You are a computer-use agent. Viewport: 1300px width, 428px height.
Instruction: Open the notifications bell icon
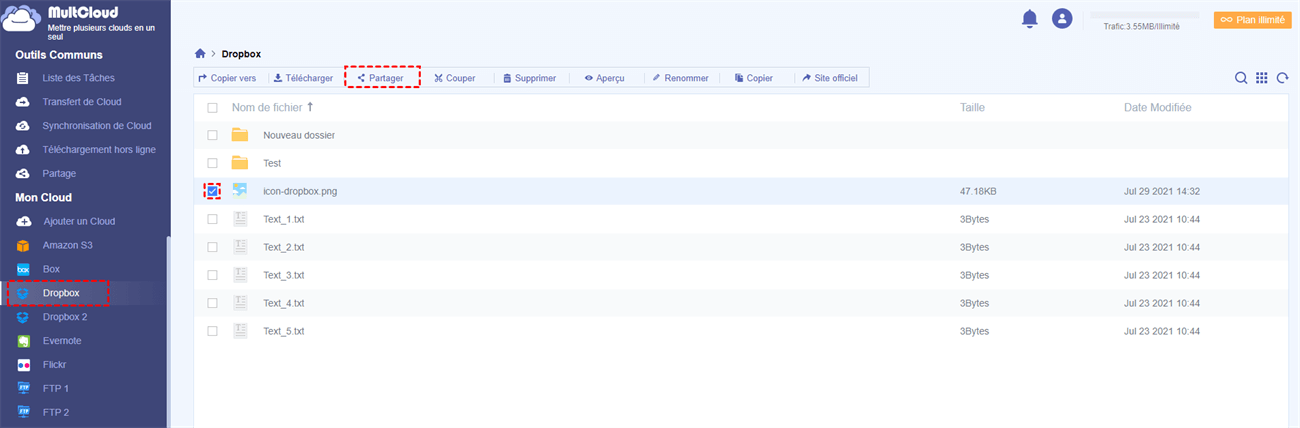[x=1029, y=19]
